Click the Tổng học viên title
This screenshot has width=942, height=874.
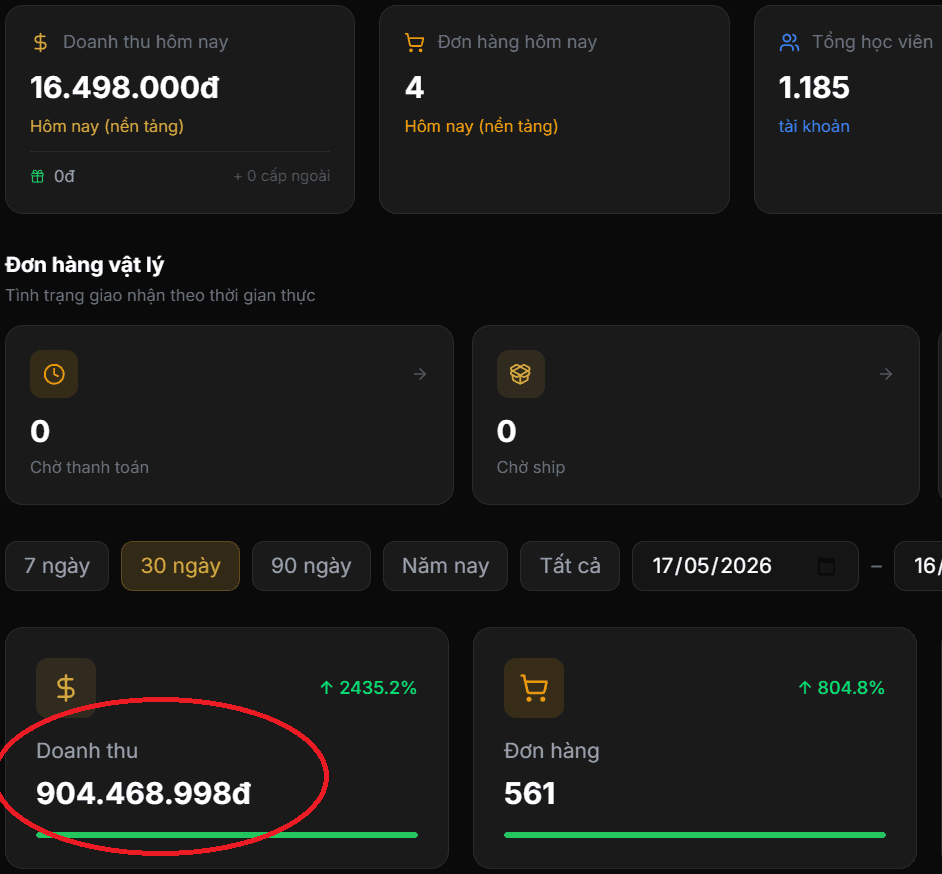pos(872,42)
